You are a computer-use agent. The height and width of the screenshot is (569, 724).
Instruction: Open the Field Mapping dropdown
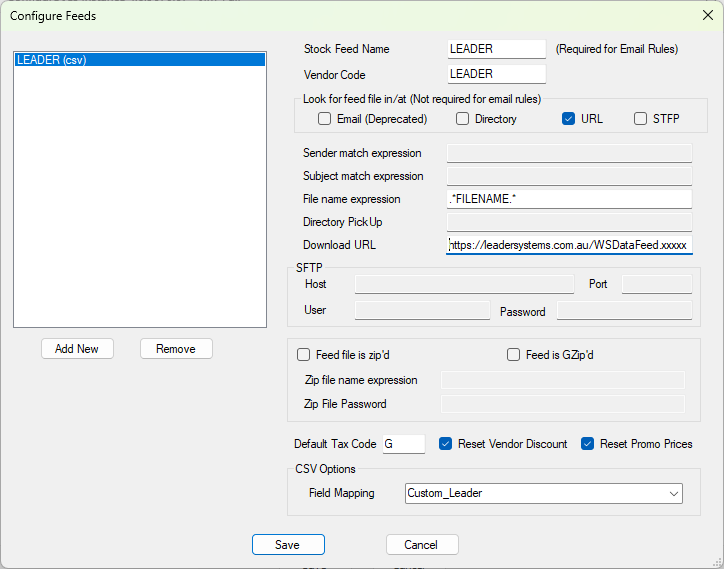[x=543, y=493]
